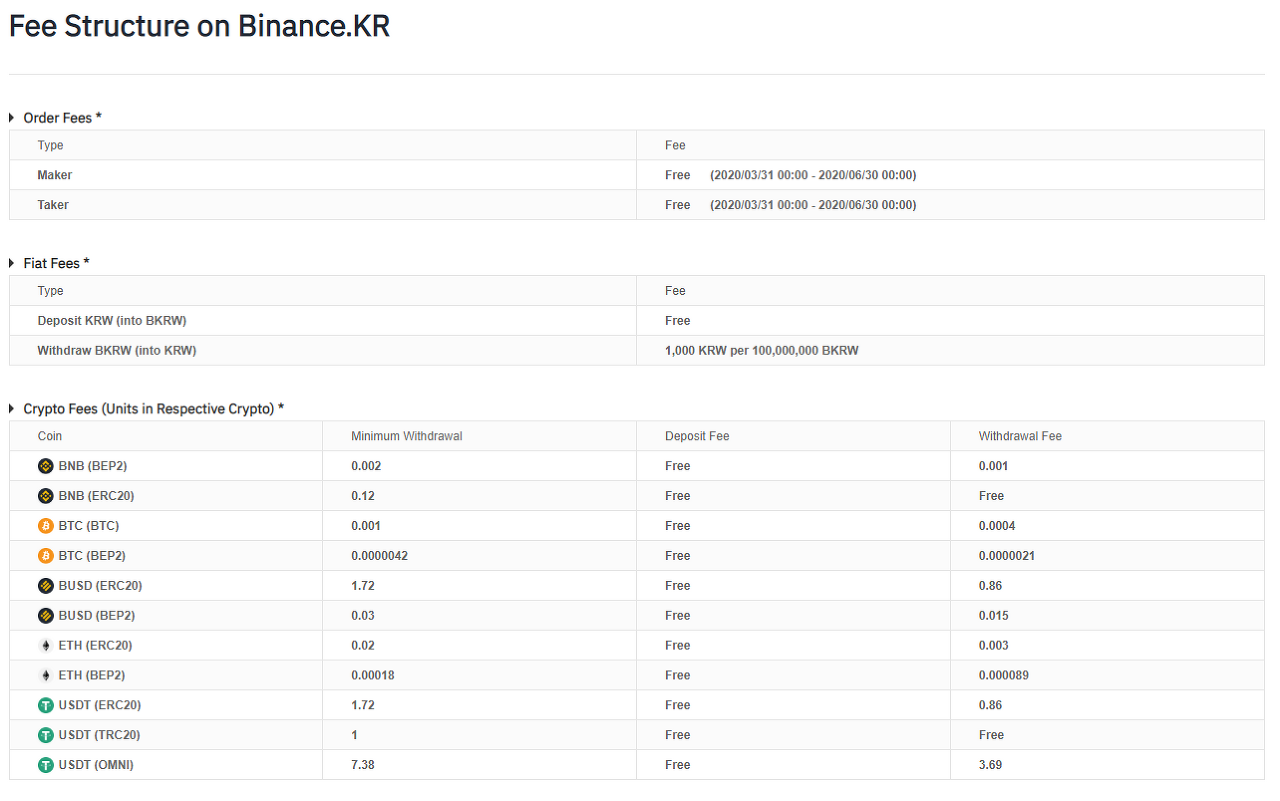Screen dimensions: 1280x801
Task: Click the 1,000 KRW per 100,000,000 BKRW fee
Action: point(762,351)
